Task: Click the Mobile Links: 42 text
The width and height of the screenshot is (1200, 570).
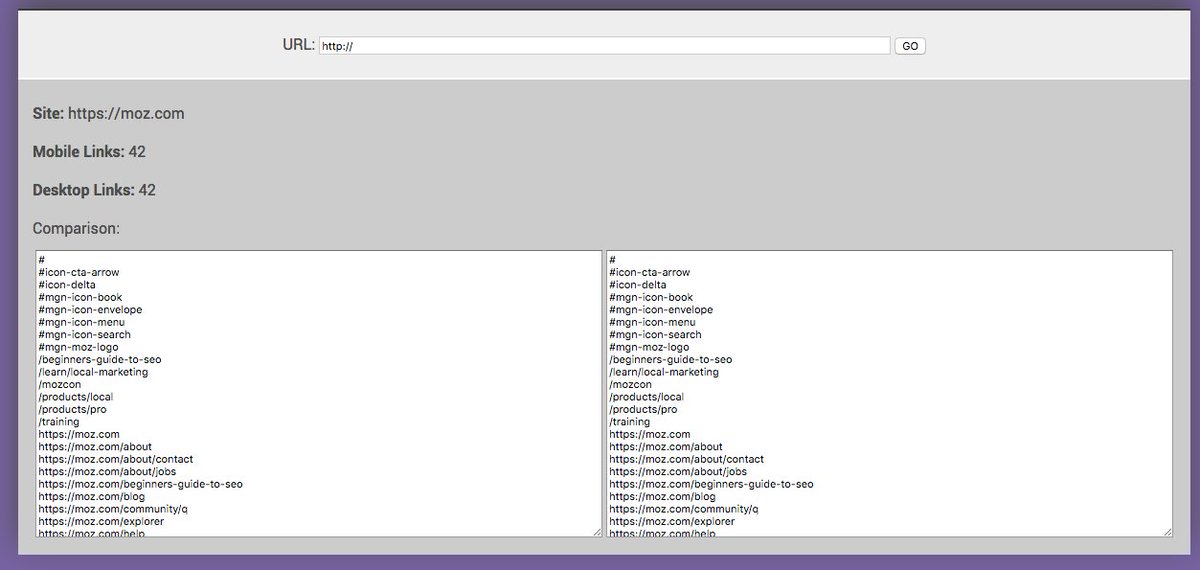Action: [89, 152]
